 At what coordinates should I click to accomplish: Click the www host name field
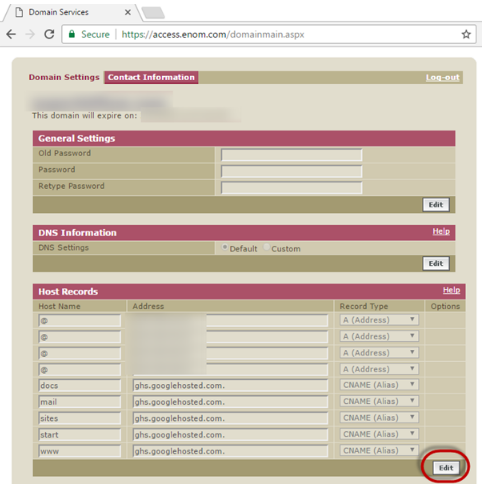tap(79, 451)
